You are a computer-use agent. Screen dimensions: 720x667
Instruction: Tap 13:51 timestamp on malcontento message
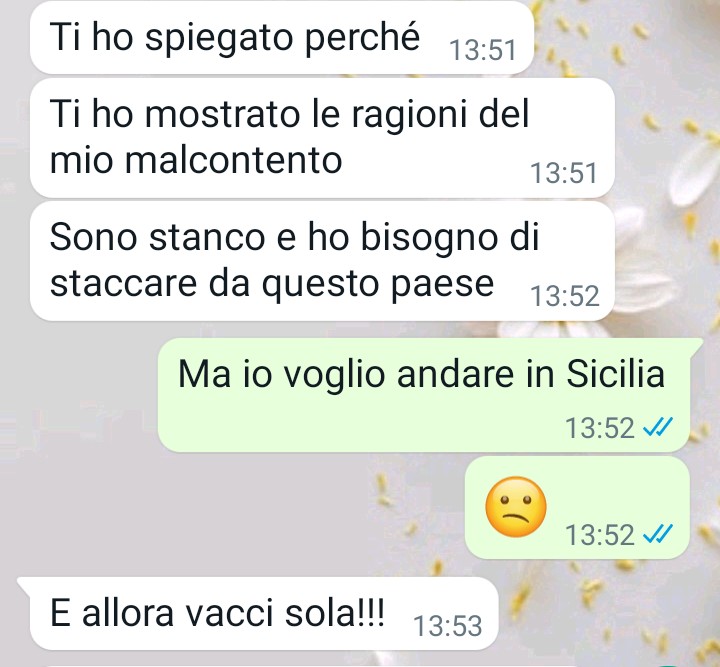(563, 173)
